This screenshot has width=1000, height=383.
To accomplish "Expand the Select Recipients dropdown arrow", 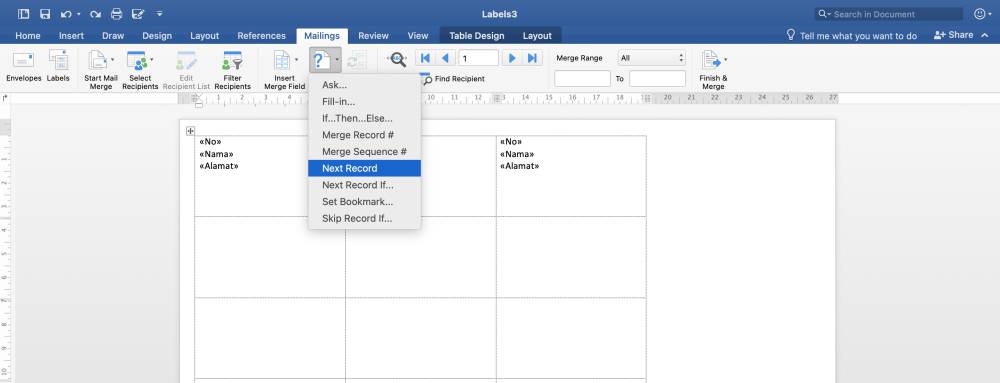I will click(x=151, y=59).
